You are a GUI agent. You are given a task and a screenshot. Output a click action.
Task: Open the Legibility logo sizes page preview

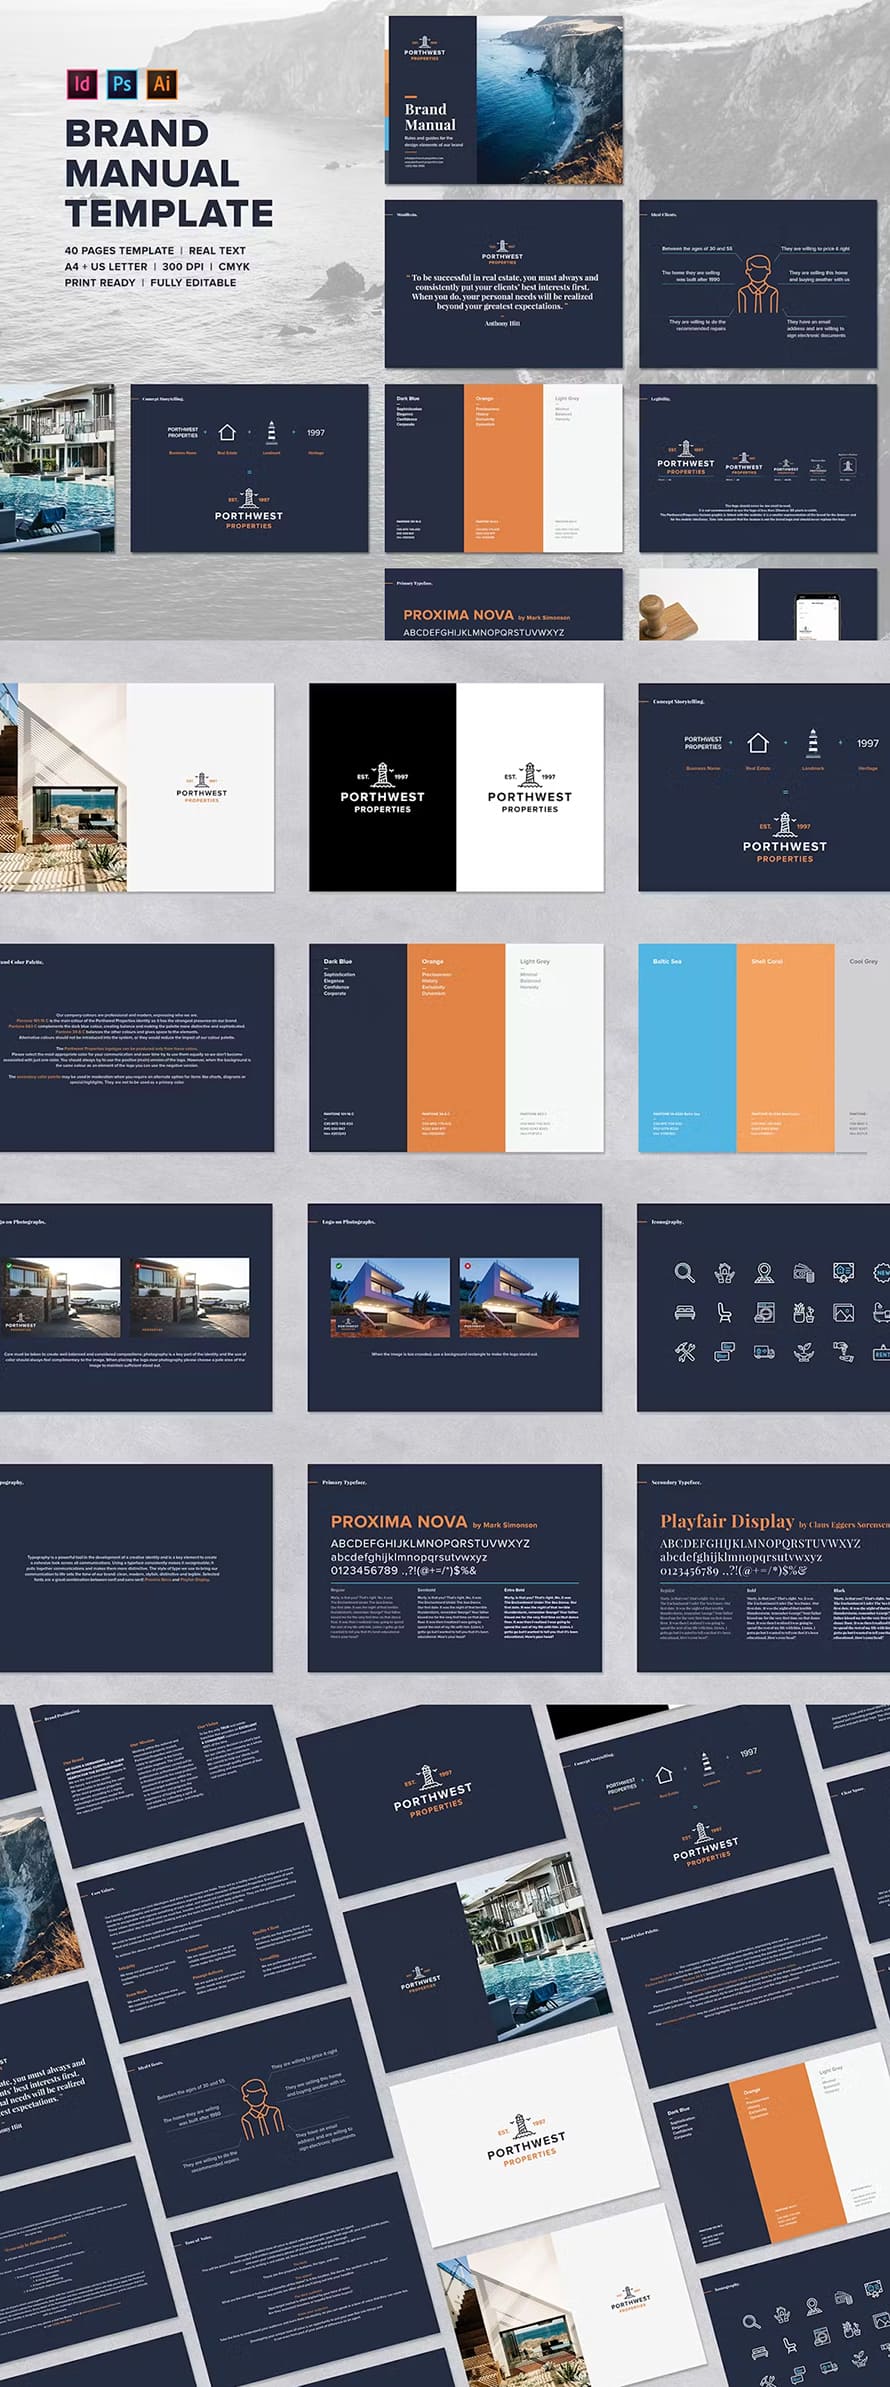point(758,468)
